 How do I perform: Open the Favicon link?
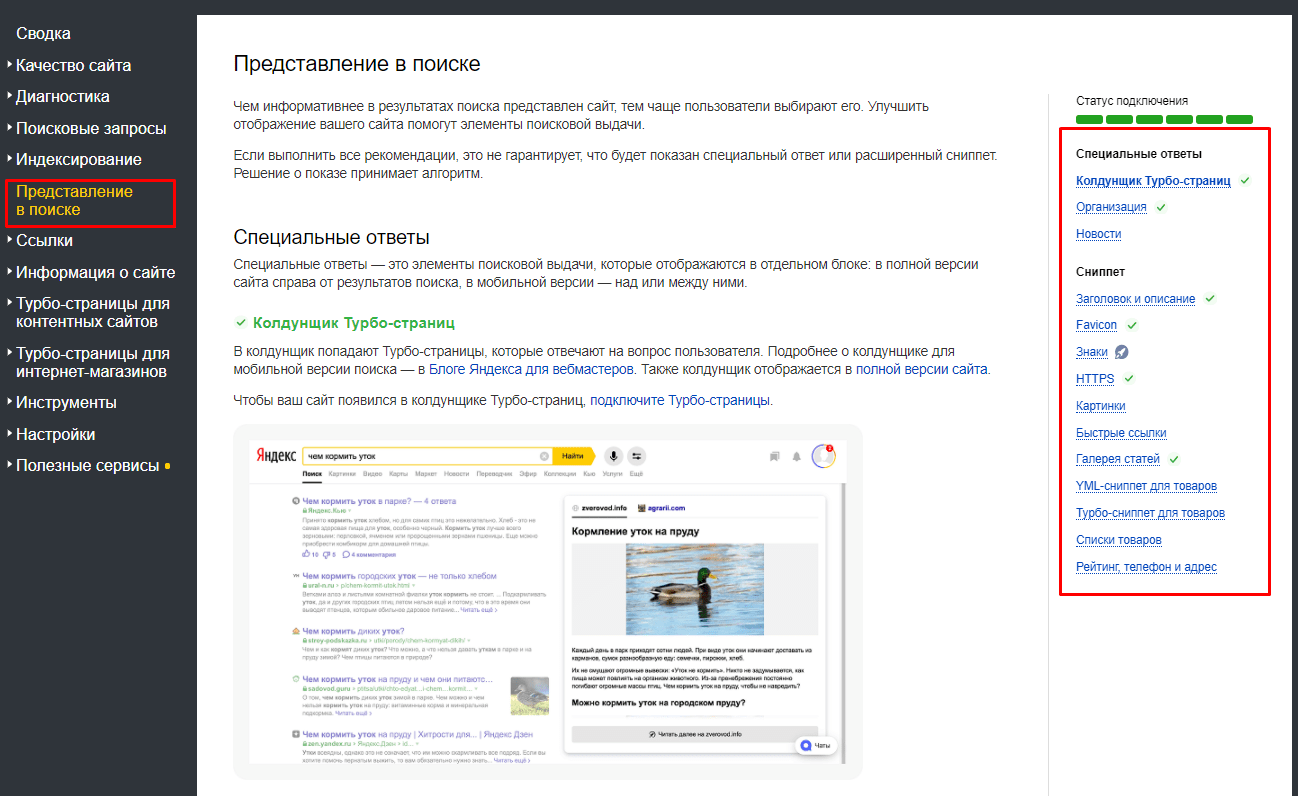(x=1096, y=325)
